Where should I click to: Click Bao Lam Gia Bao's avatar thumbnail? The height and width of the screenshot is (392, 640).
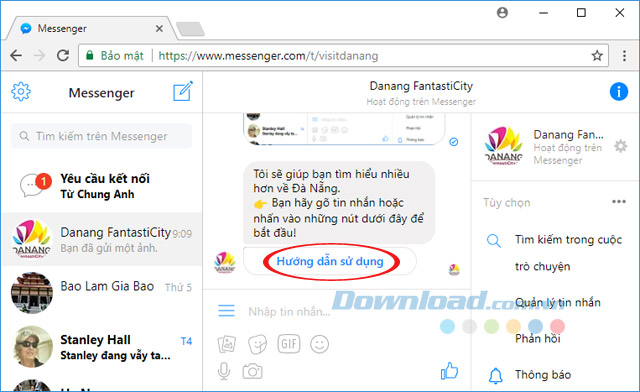point(32,293)
